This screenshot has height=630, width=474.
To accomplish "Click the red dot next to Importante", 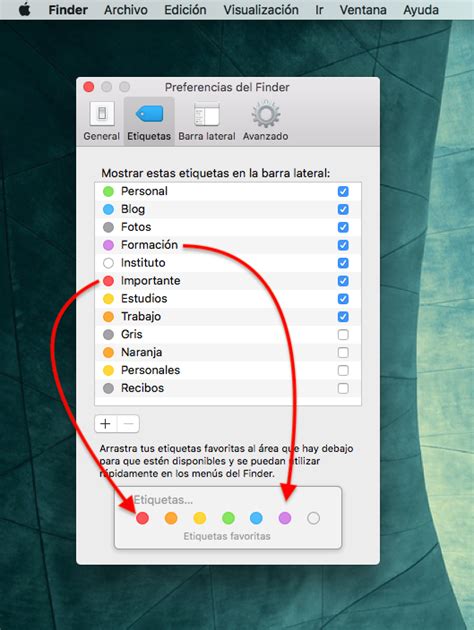I will 108,281.
